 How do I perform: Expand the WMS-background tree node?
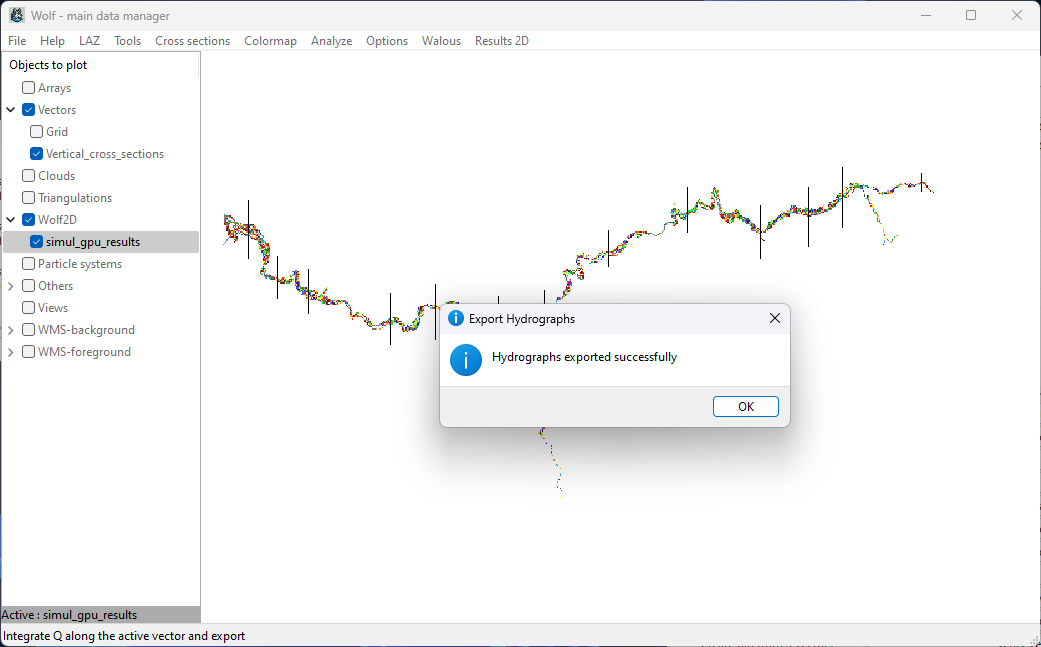coord(11,330)
